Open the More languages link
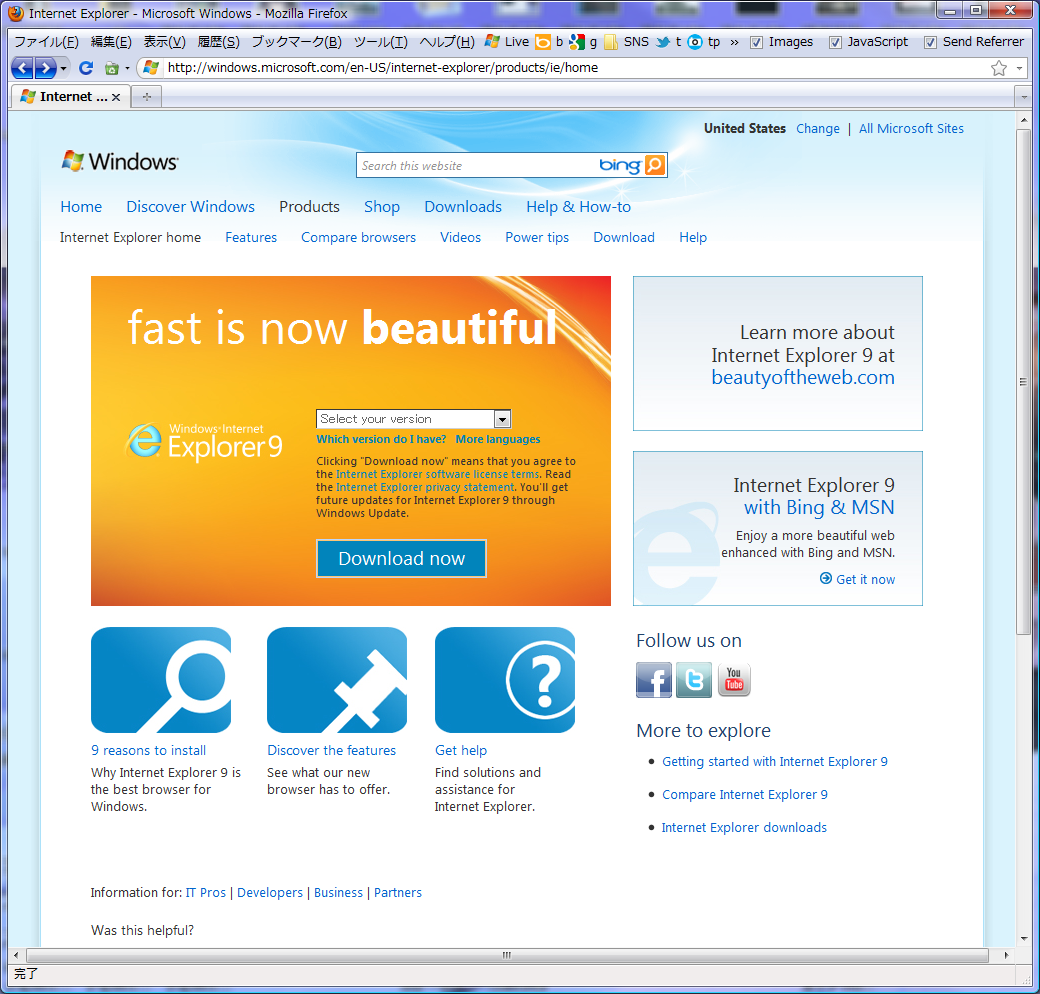The height and width of the screenshot is (994, 1040). (497, 439)
